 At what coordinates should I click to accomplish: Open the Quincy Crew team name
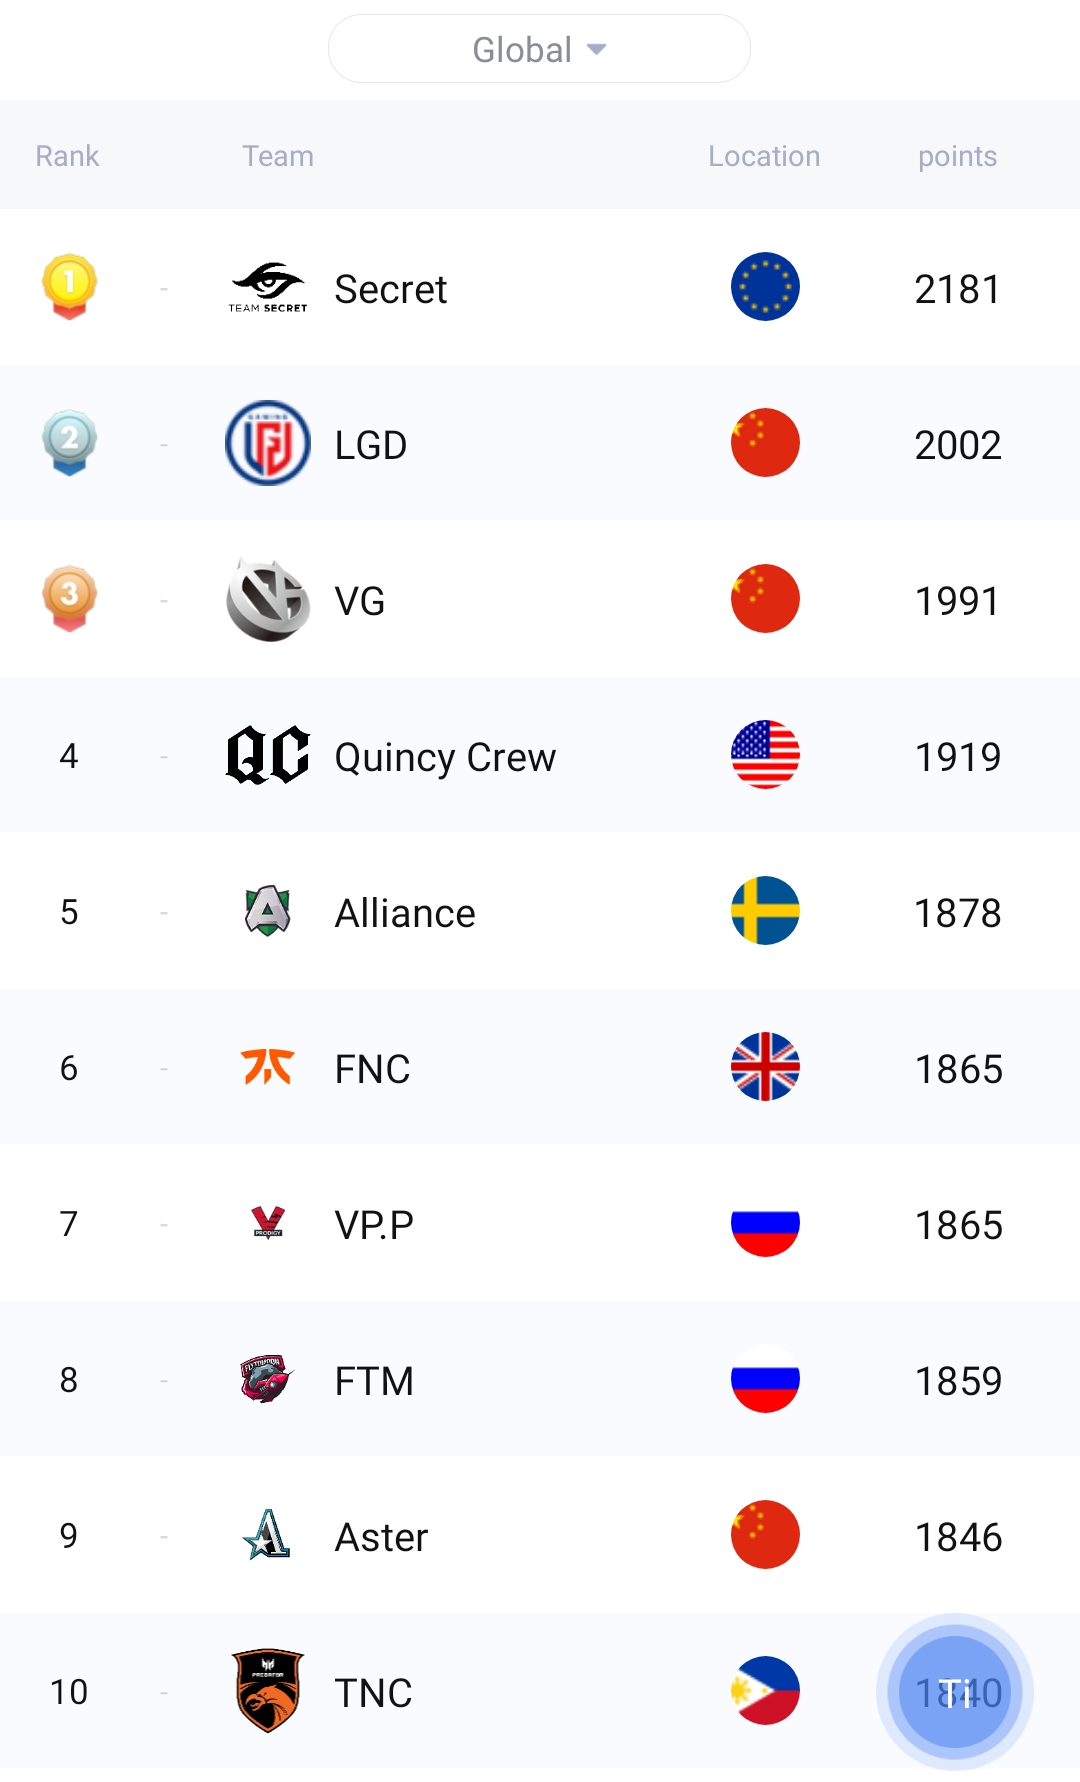[x=445, y=757]
